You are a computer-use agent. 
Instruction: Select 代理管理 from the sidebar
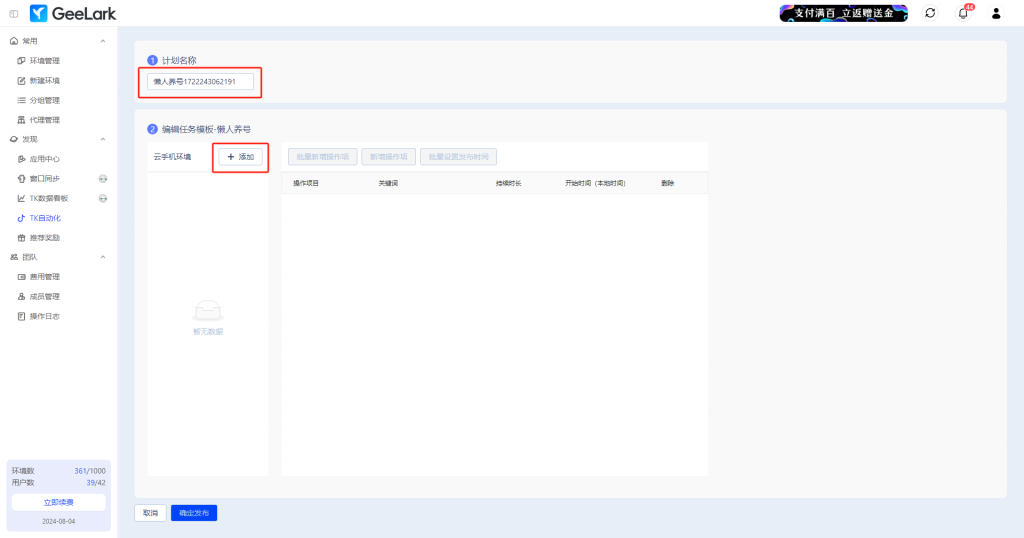44,120
